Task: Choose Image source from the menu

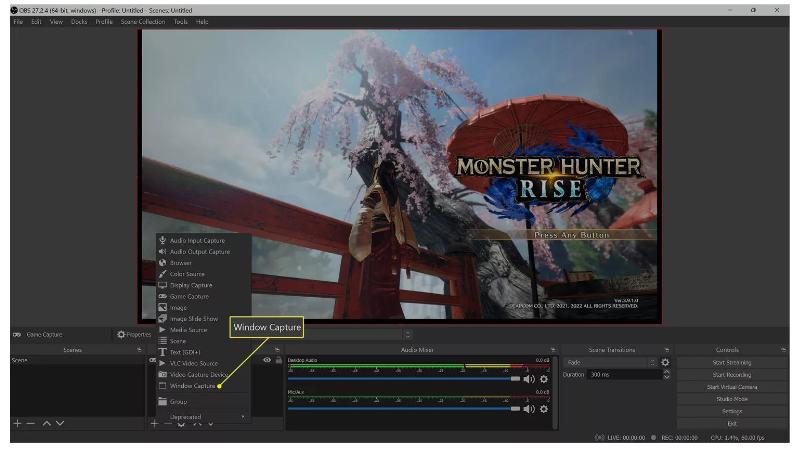Action: click(203, 308)
